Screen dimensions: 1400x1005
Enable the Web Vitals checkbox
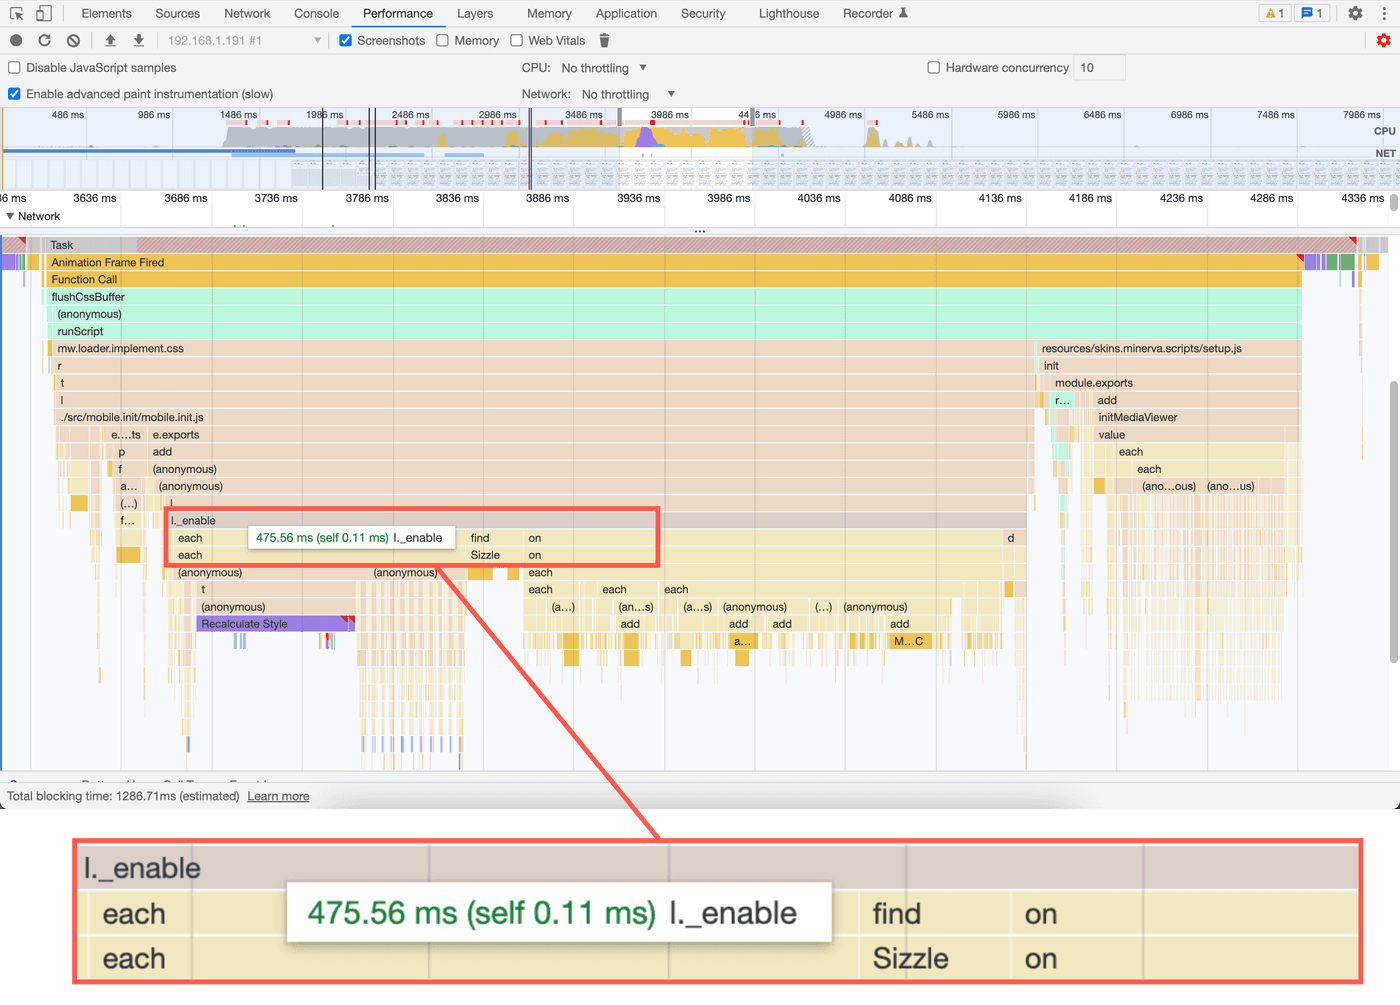[516, 40]
